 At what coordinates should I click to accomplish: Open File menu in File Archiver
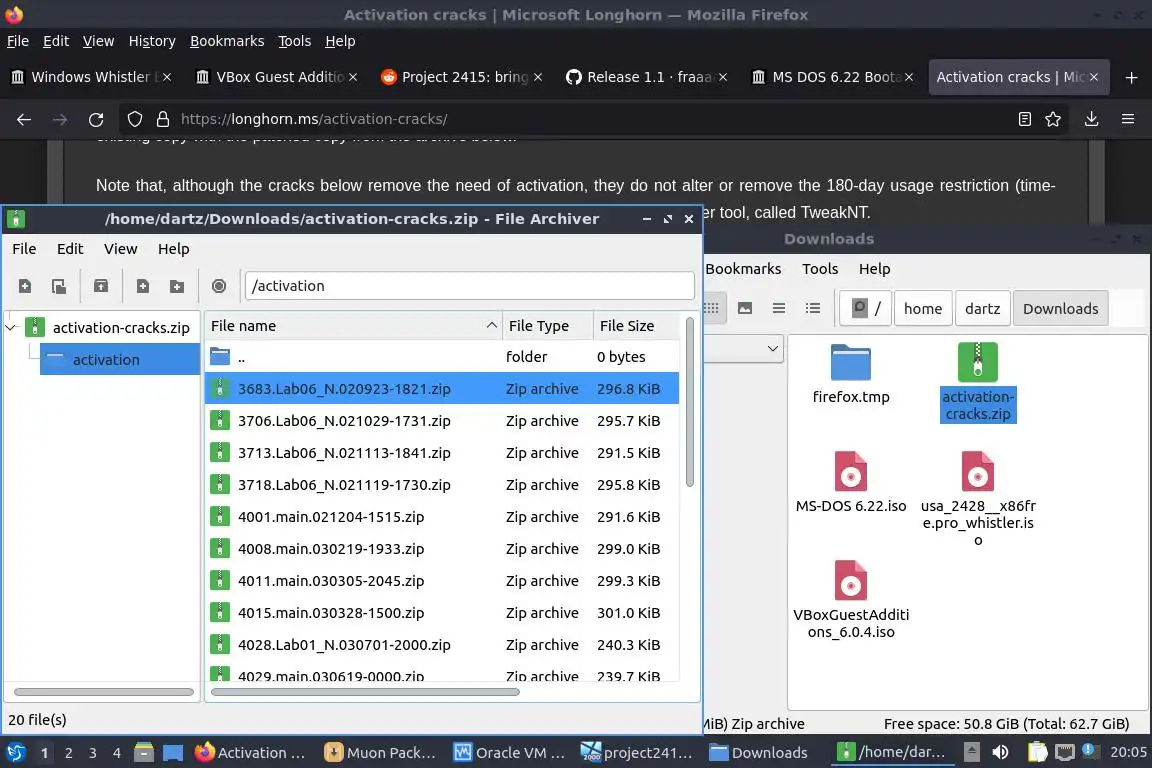click(x=24, y=248)
